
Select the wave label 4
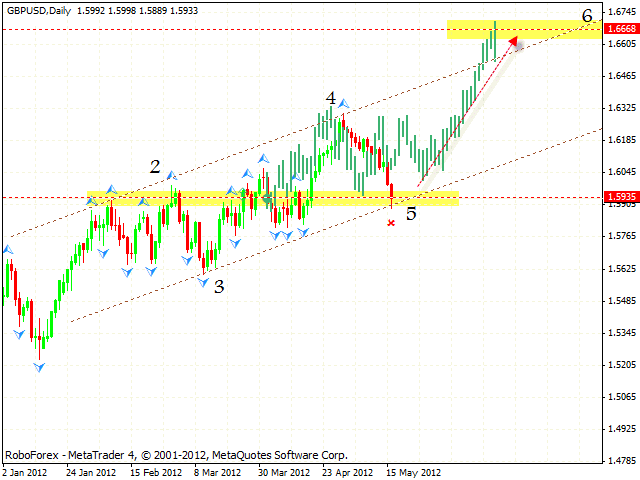click(330, 98)
